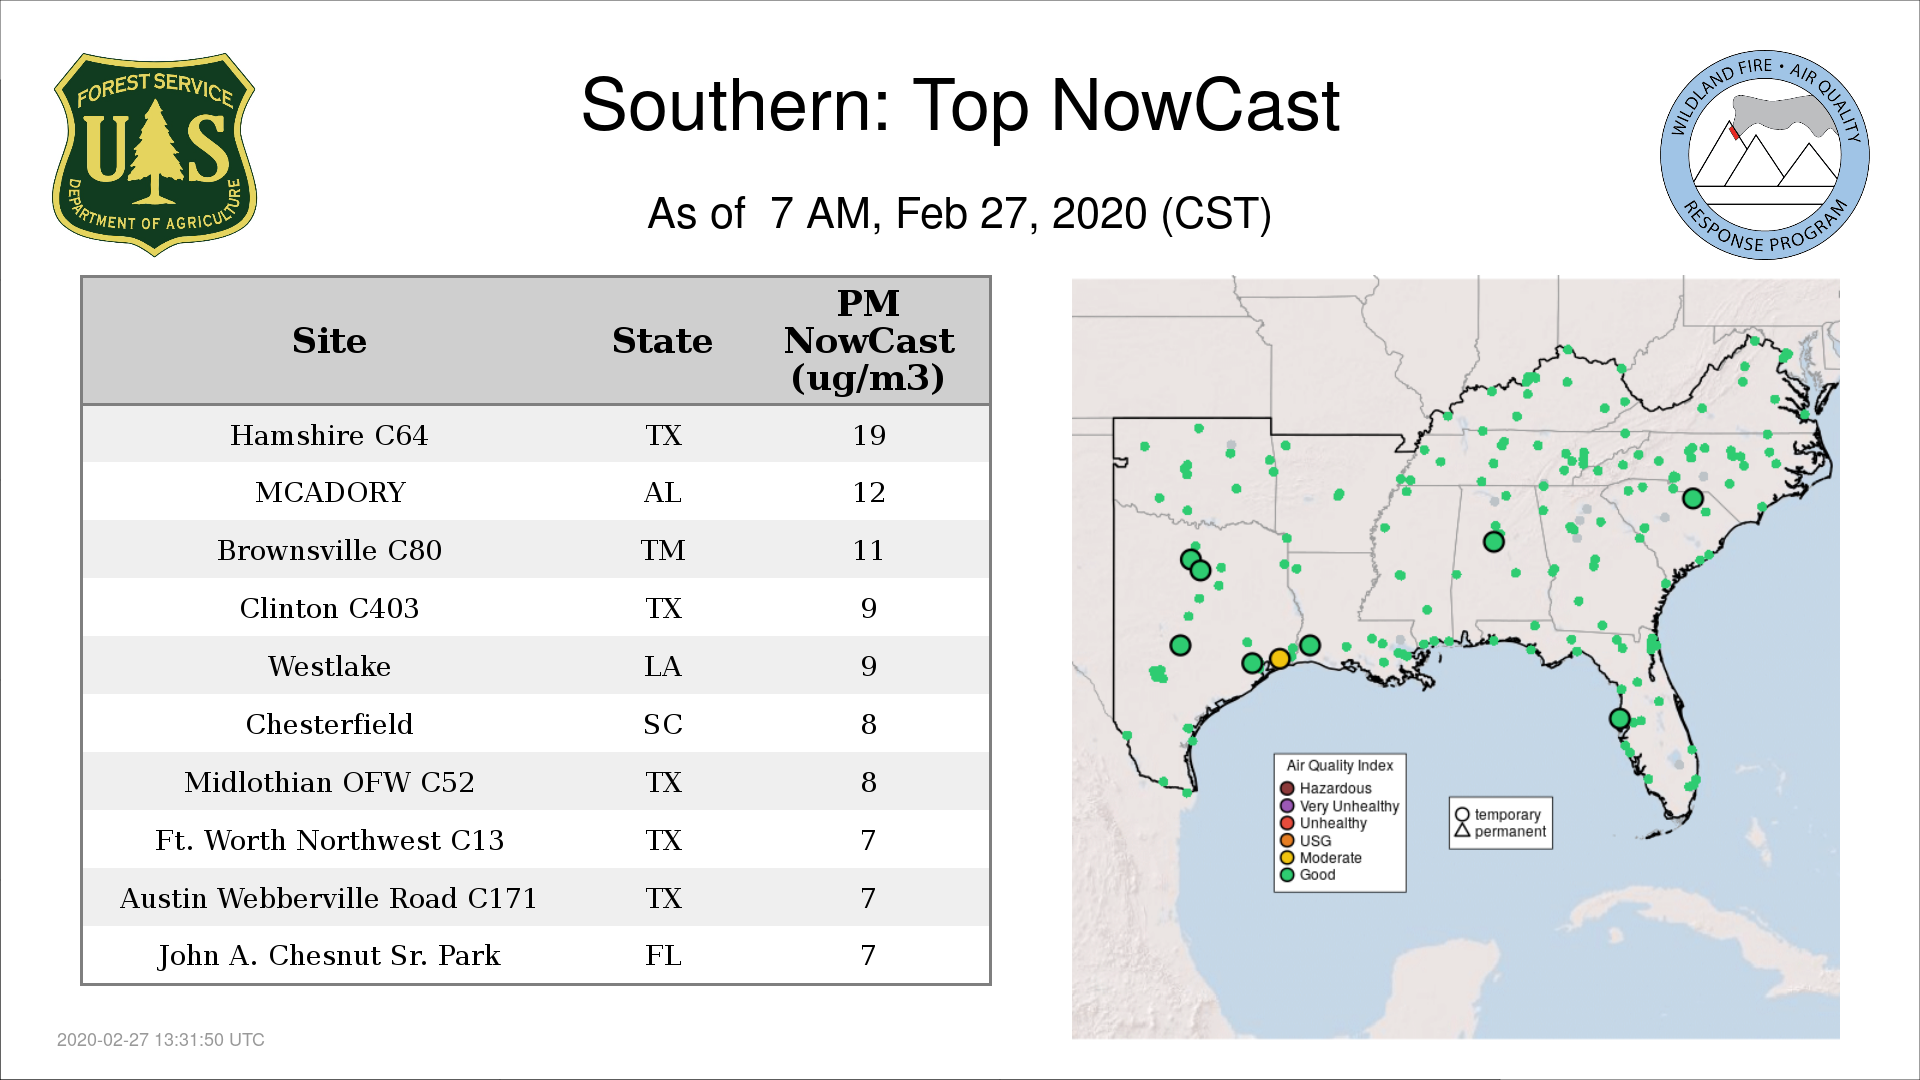1920x1080 pixels.
Task: Click the Site column header
Action: click(x=329, y=341)
